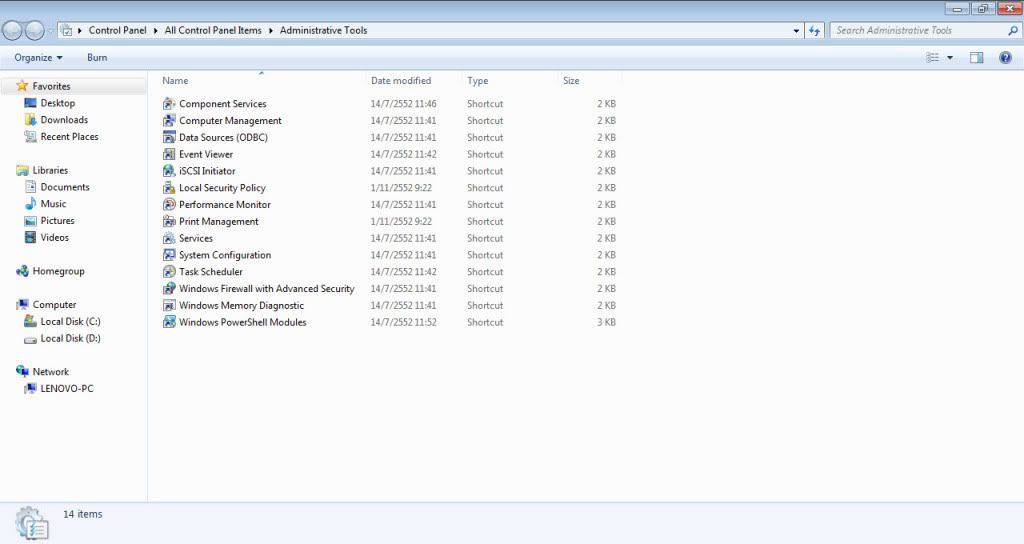Select the Performance Monitor icon
The height and width of the screenshot is (544, 1024).
pyautogui.click(x=169, y=204)
